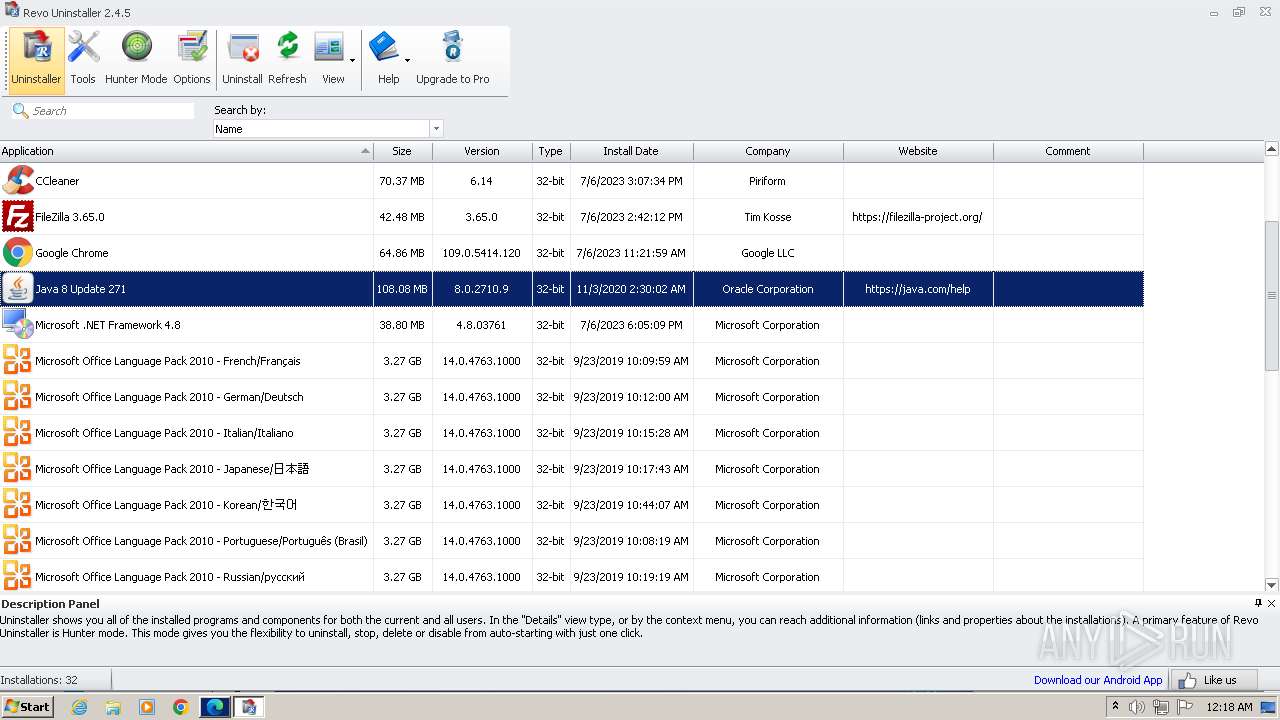The image size is (1280, 720).
Task: Expand the Help dropdown arrow
Action: [x=407, y=60]
